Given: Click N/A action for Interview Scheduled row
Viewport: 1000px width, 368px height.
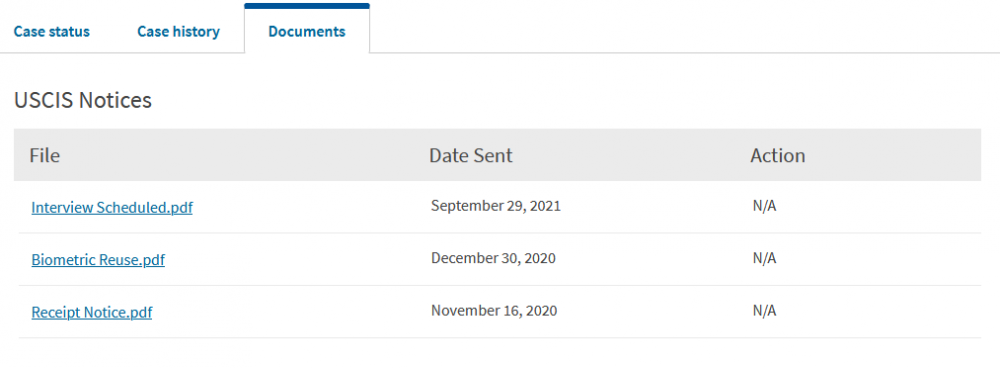Looking at the screenshot, I should click(764, 206).
